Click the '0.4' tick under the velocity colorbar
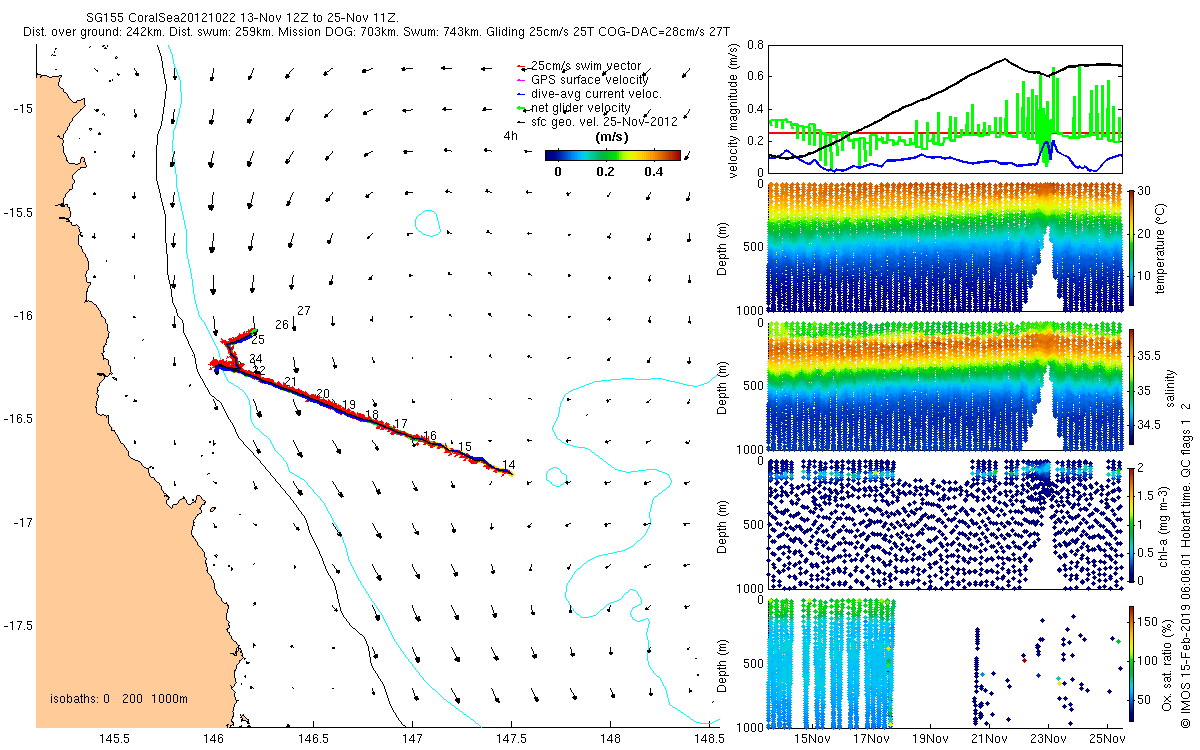Screen dimensions: 1200x750 tap(653, 172)
